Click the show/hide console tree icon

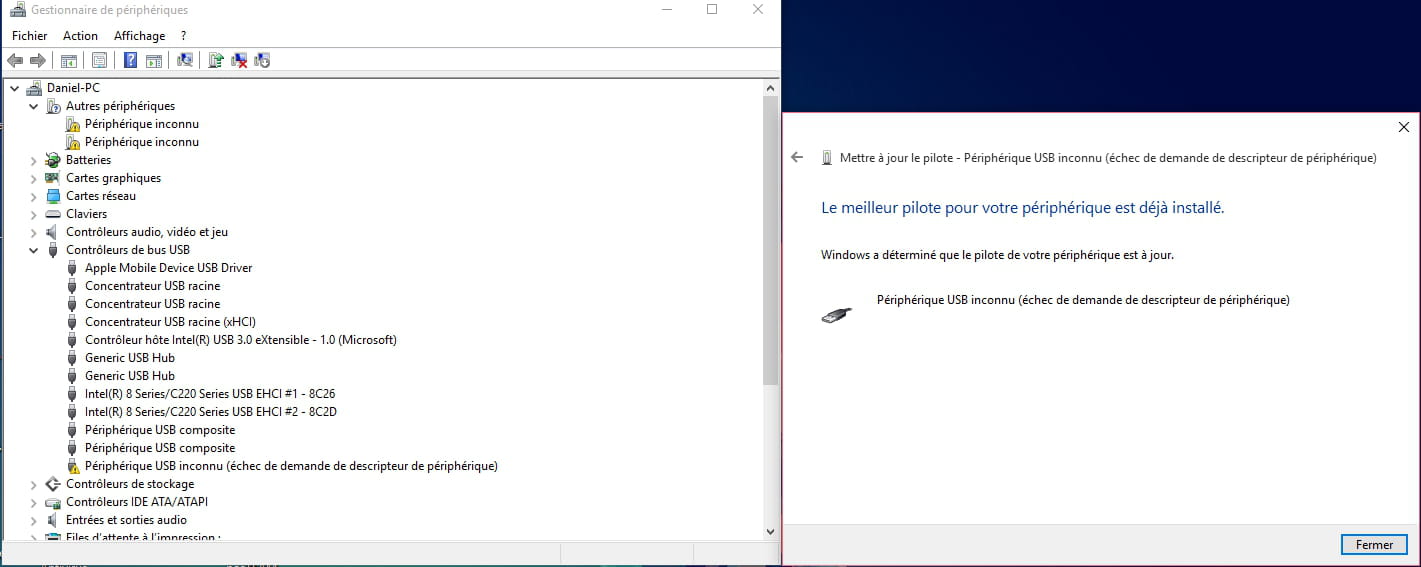(69, 60)
